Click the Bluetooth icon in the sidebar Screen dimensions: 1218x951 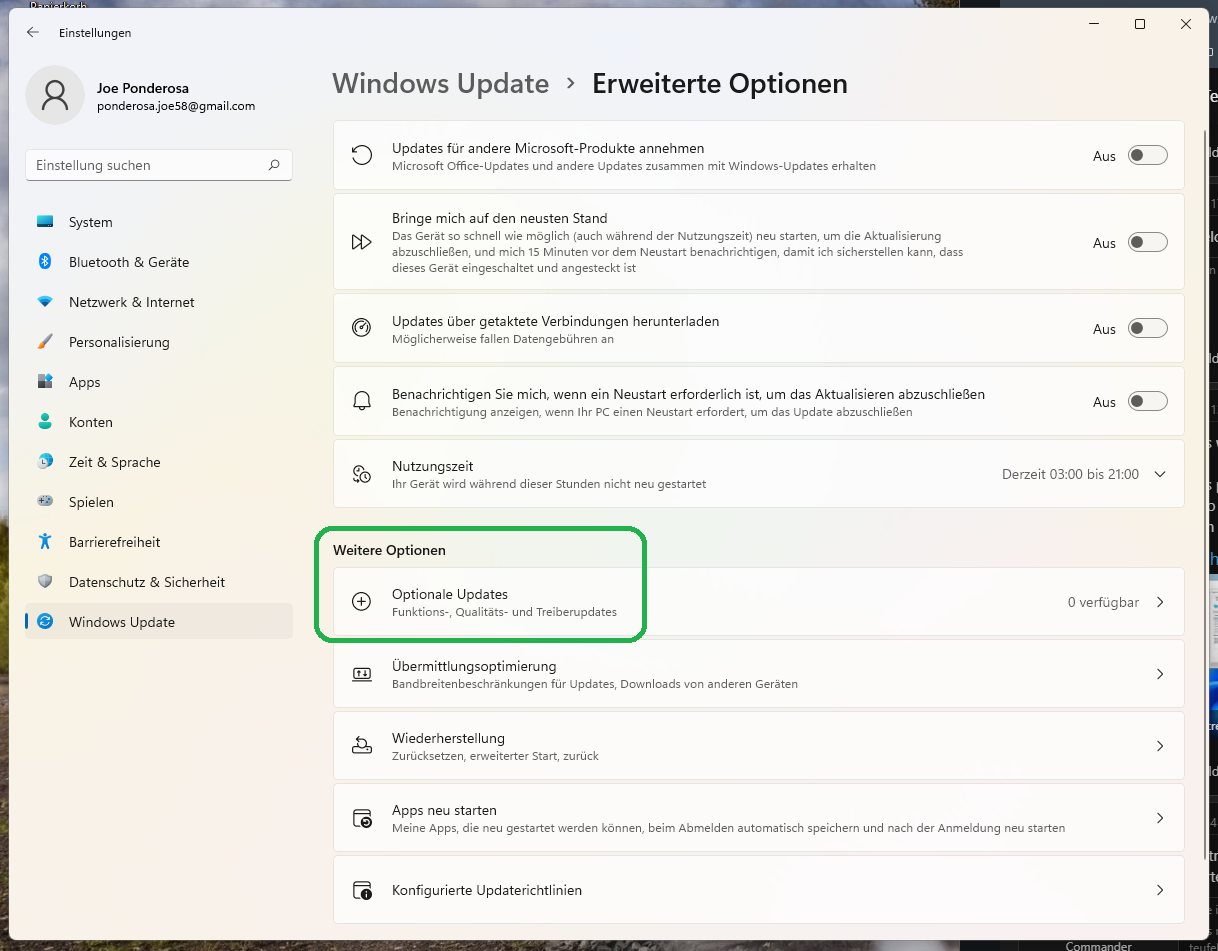click(45, 262)
